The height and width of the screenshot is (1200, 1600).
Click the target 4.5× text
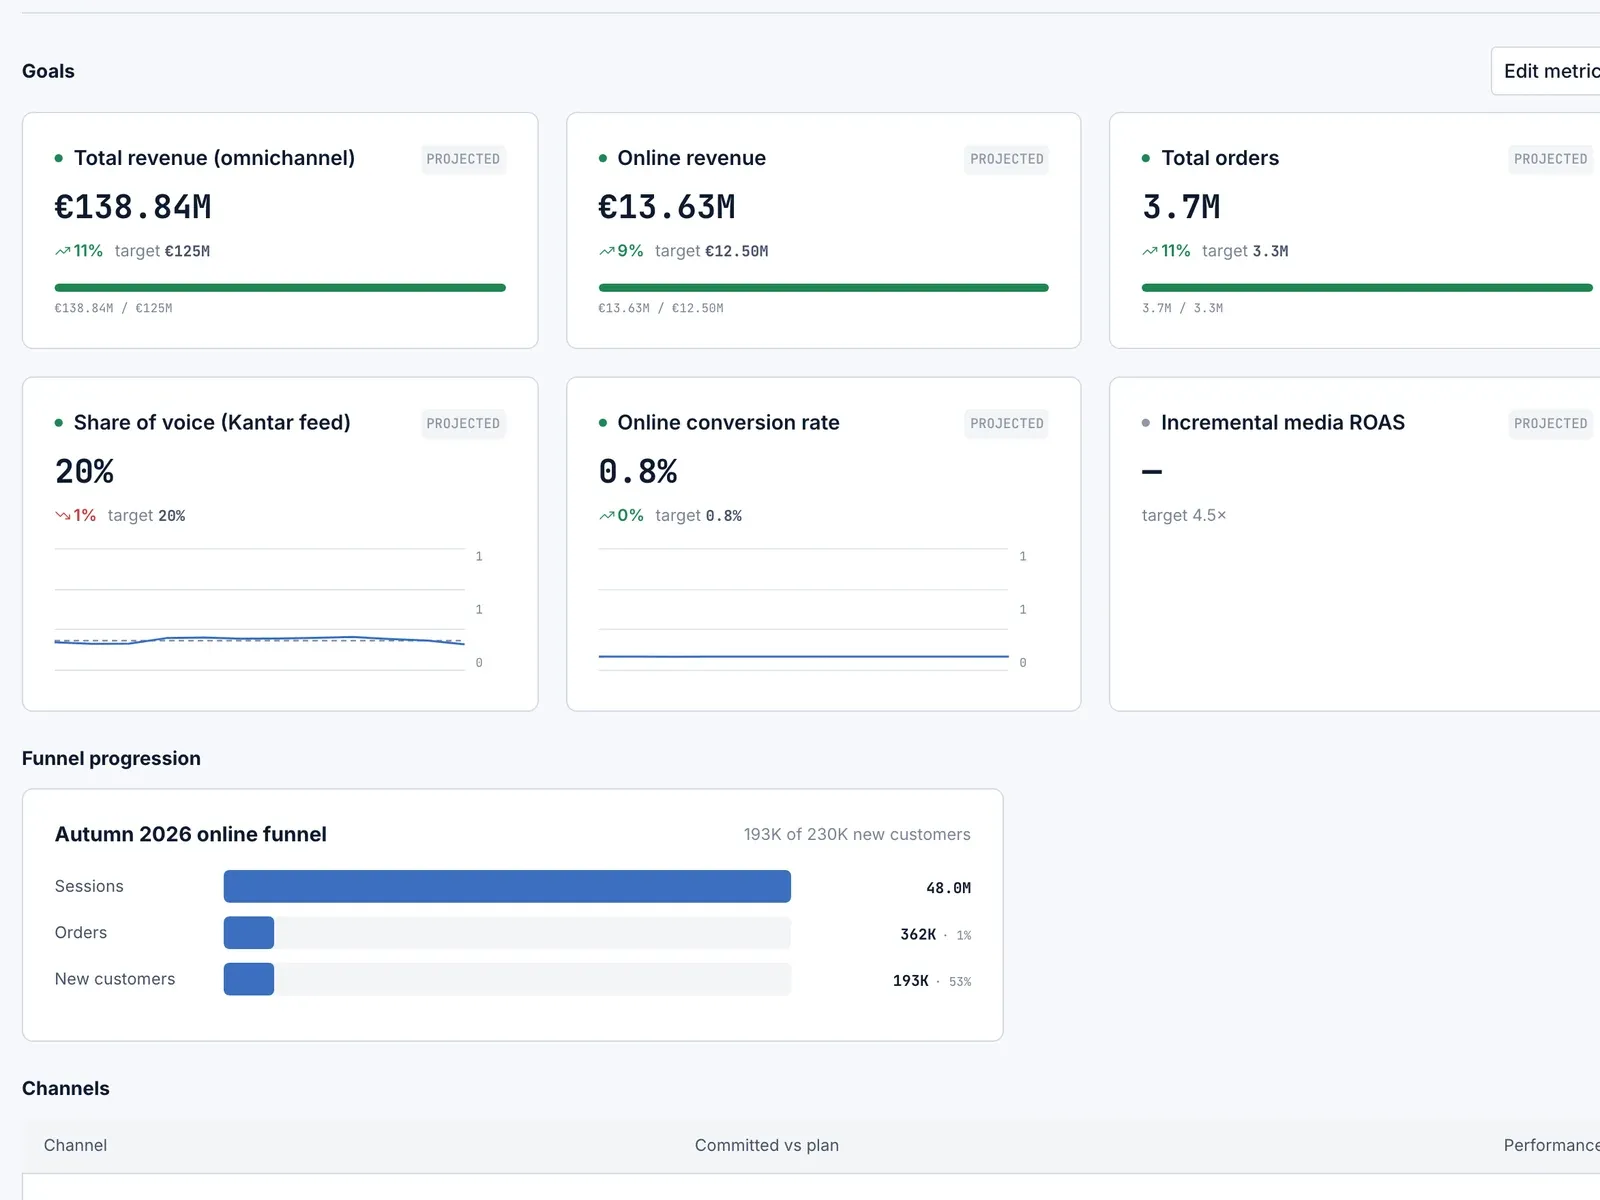(1184, 515)
